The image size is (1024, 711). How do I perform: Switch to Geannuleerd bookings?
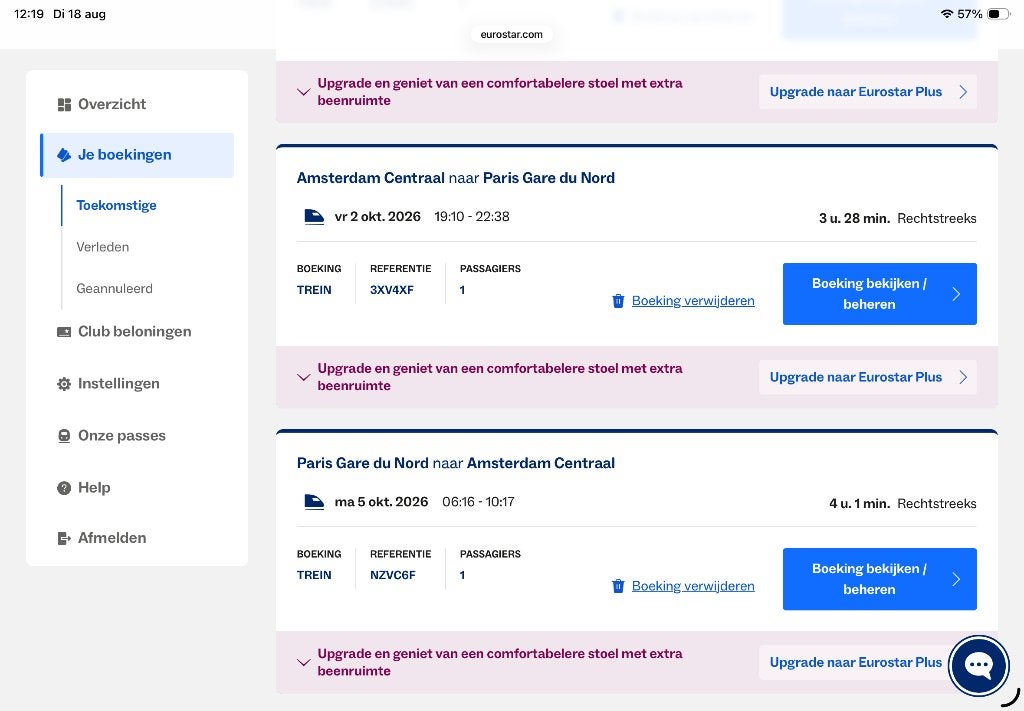114,289
